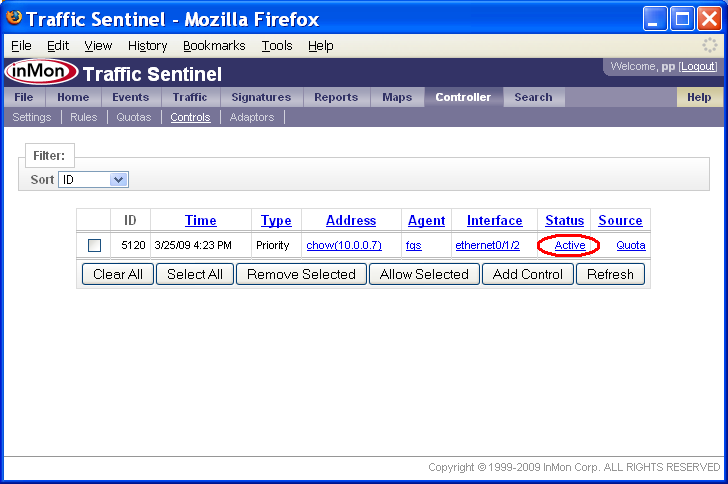Open the fgs agent link
728x484 pixels.
tap(414, 245)
